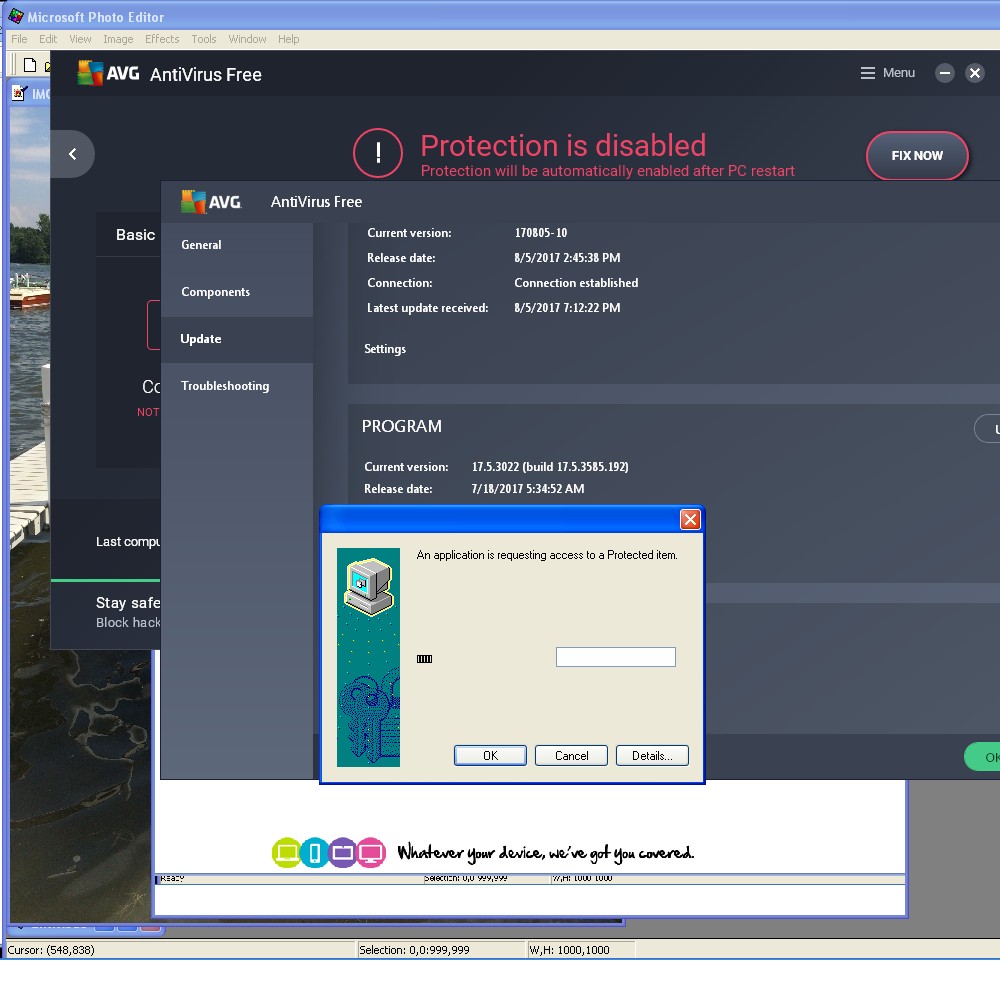Select the Troubleshooting settings tab
1000x1000 pixels.
click(225, 386)
